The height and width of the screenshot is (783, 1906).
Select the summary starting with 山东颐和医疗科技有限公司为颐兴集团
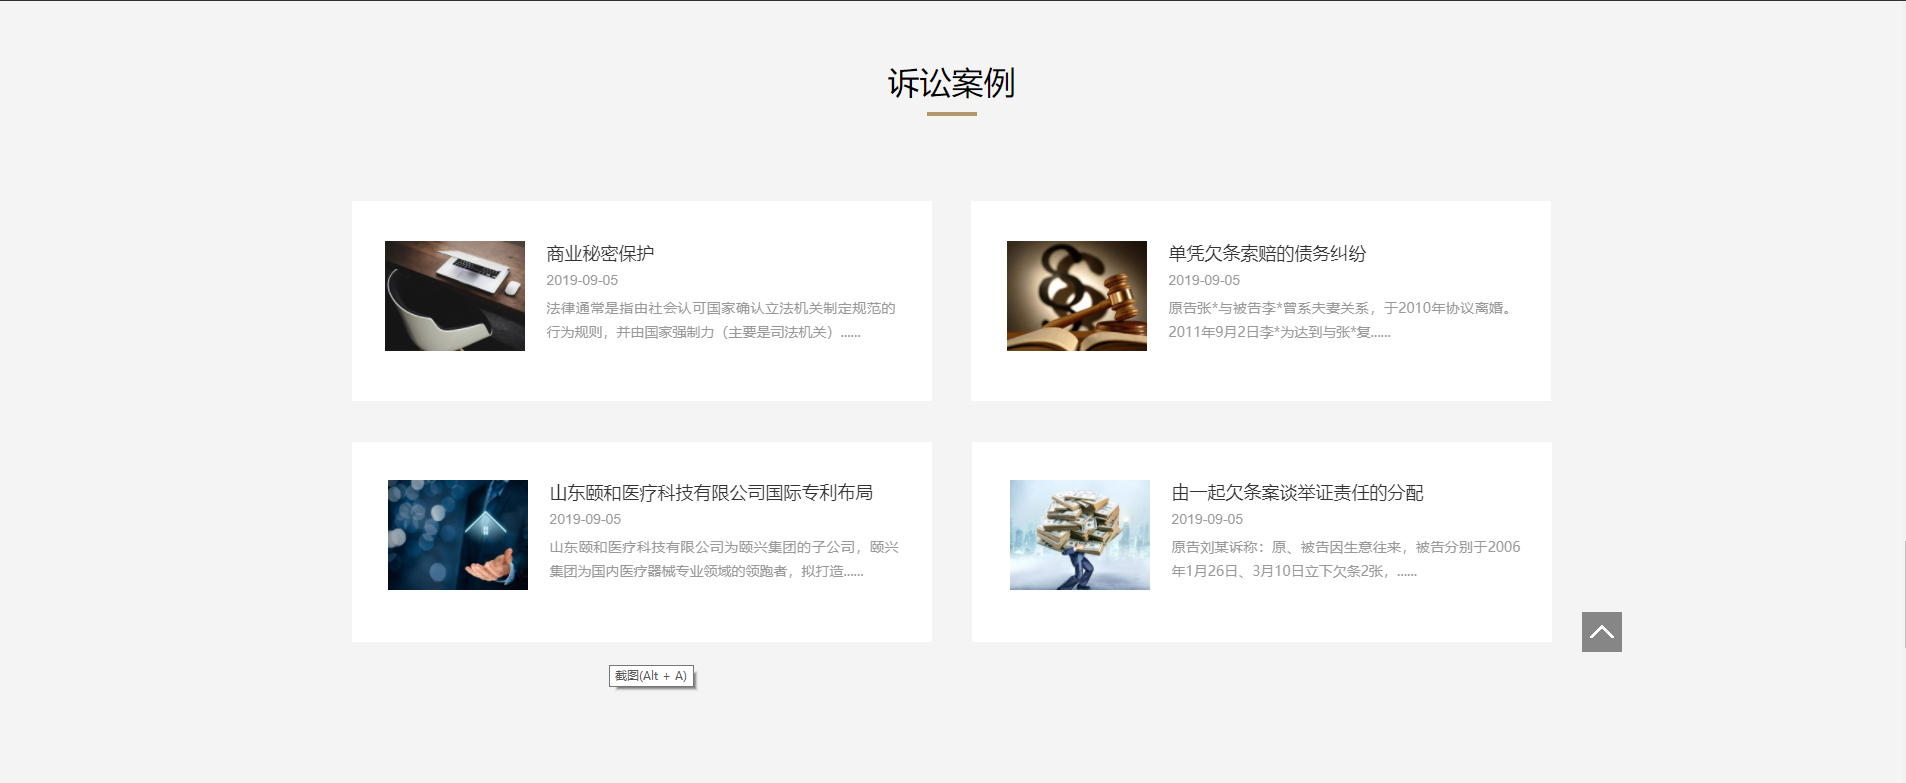723,559
